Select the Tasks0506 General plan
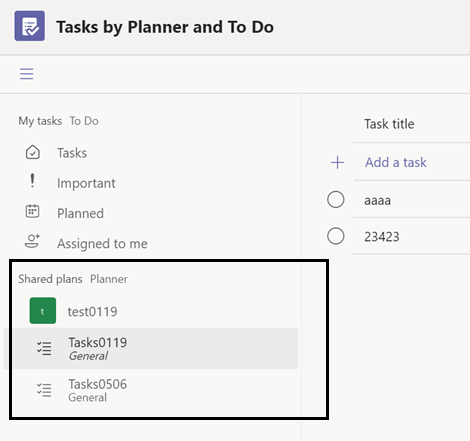 156,390
